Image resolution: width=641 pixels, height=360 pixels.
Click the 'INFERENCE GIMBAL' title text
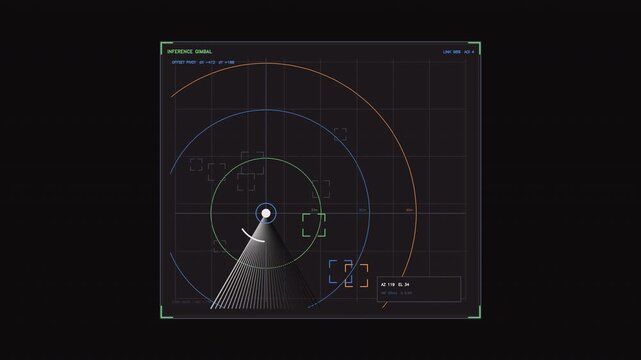coord(189,51)
